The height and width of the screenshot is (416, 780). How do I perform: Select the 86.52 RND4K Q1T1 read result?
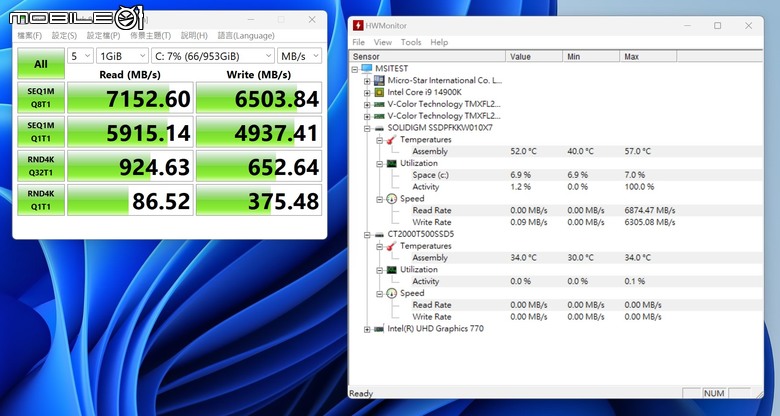click(x=130, y=201)
